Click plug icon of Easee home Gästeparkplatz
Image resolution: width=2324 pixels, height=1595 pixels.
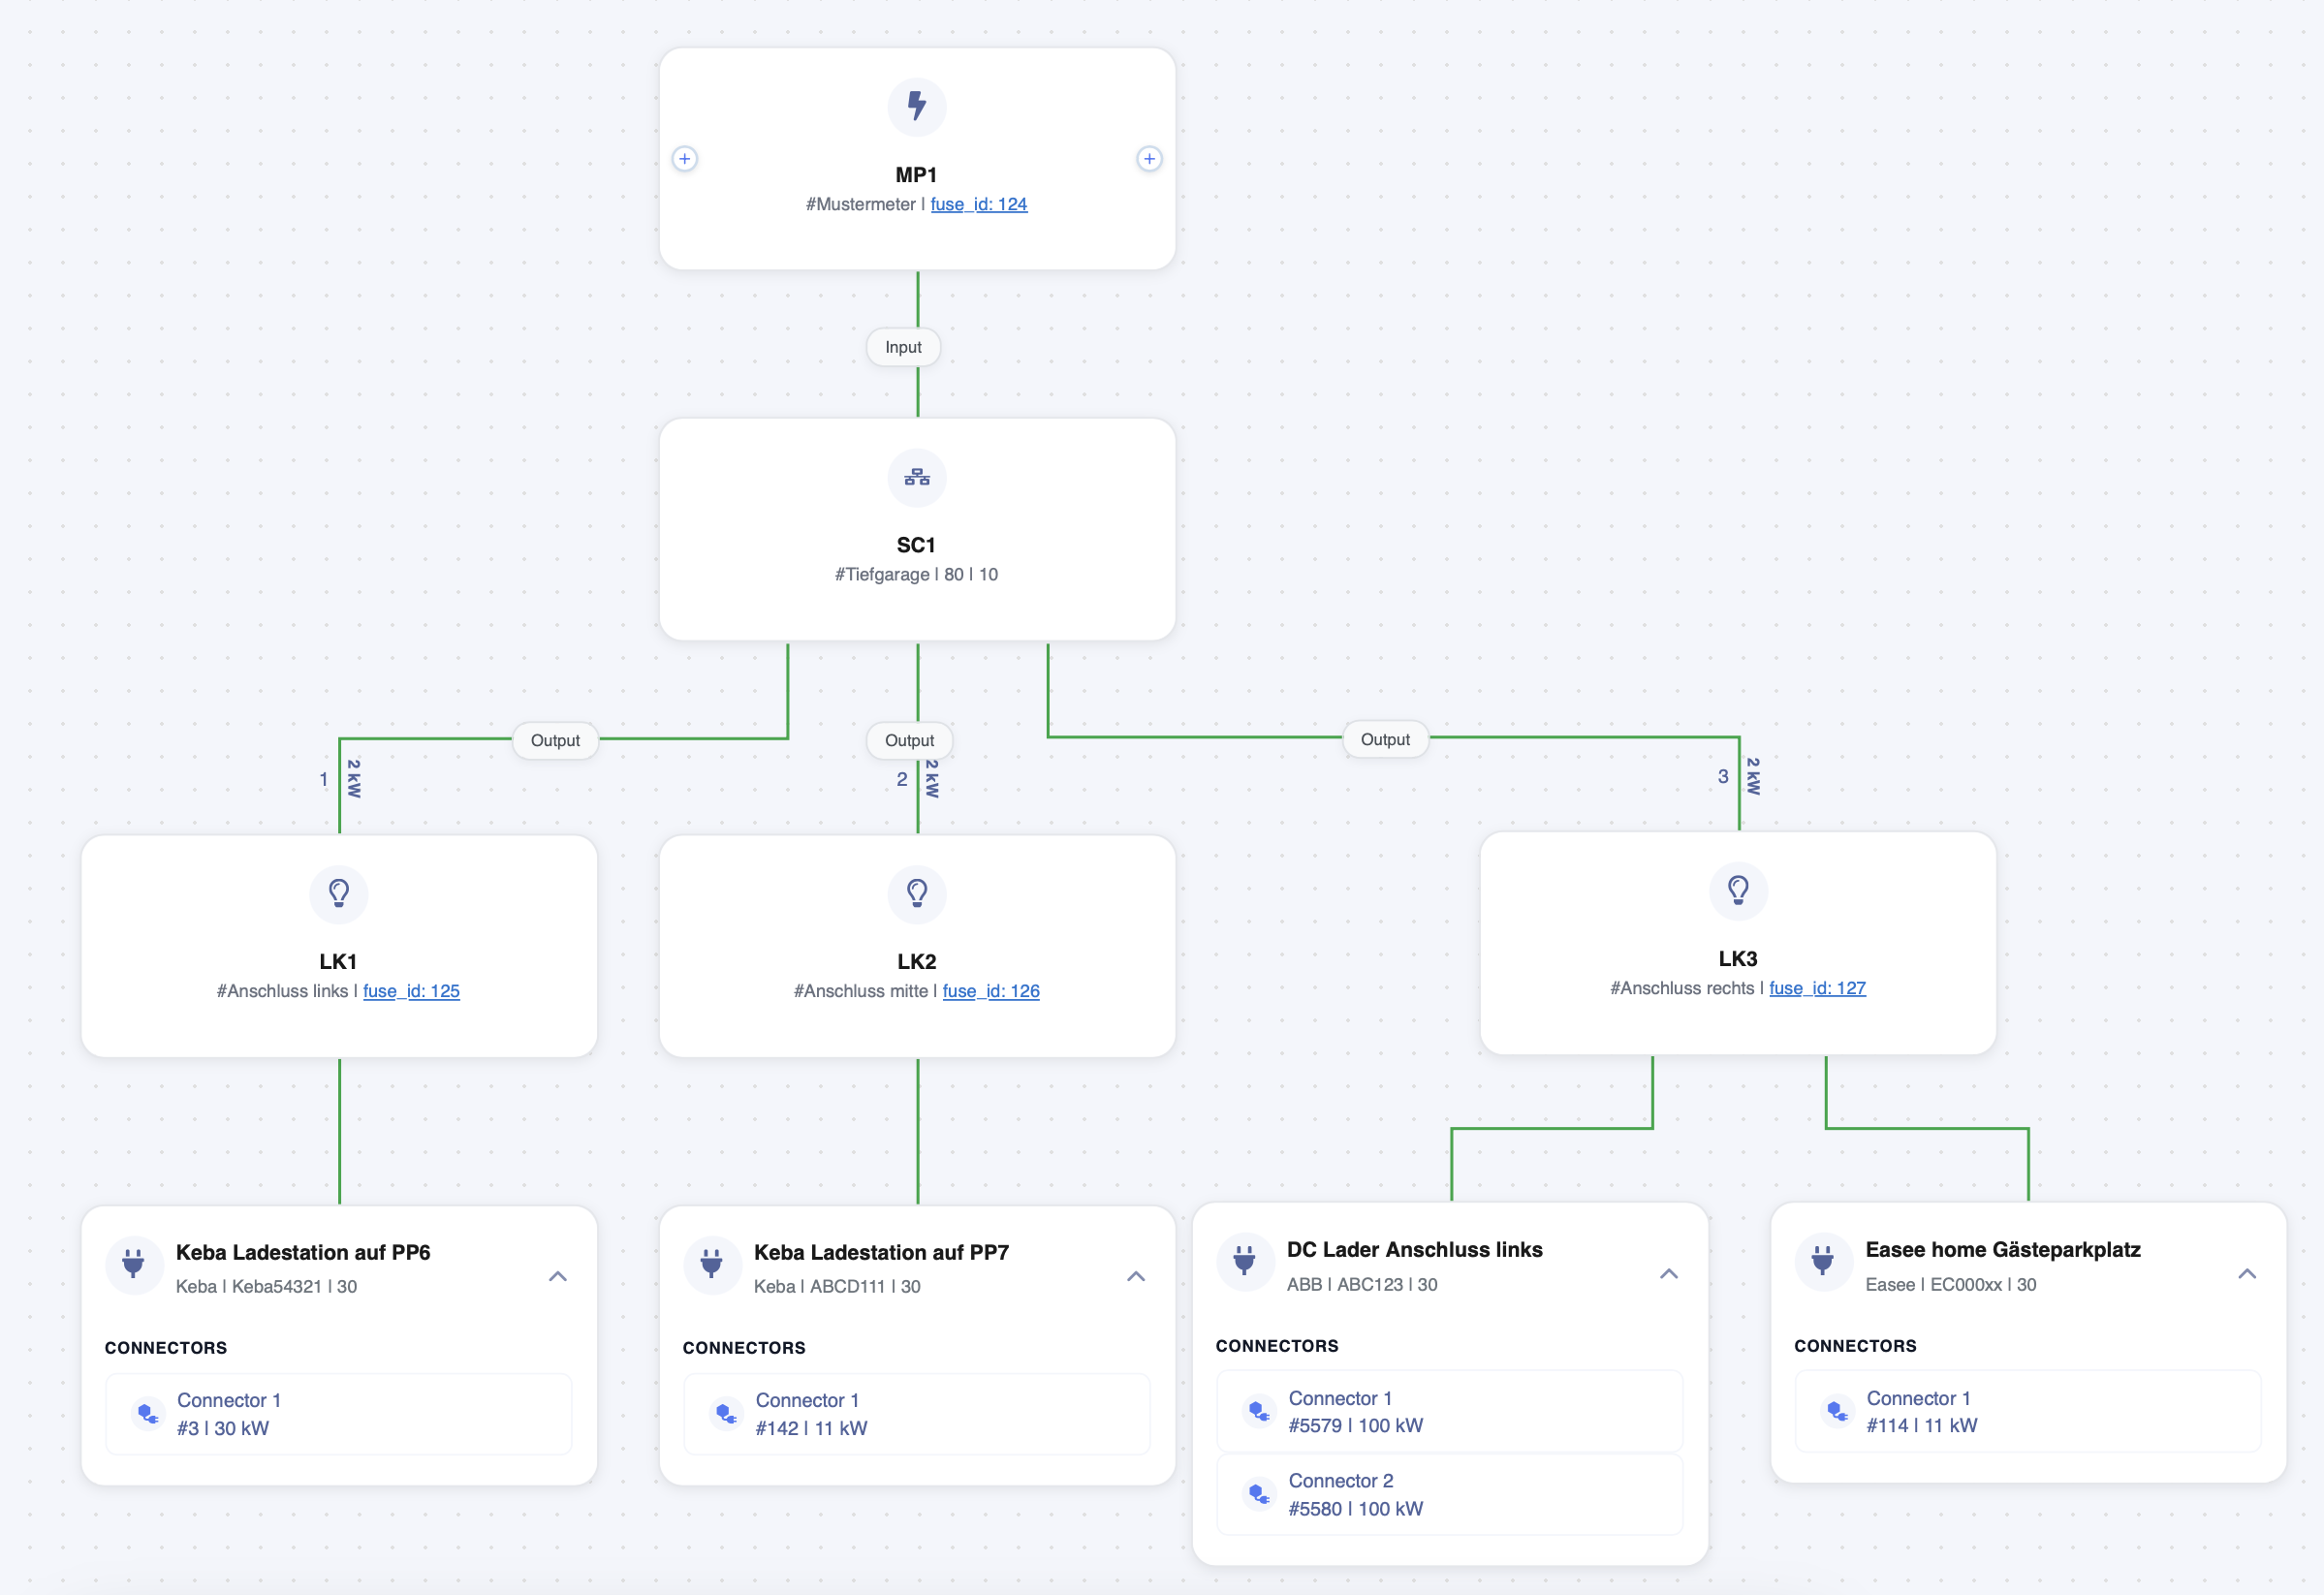[x=1822, y=1262]
